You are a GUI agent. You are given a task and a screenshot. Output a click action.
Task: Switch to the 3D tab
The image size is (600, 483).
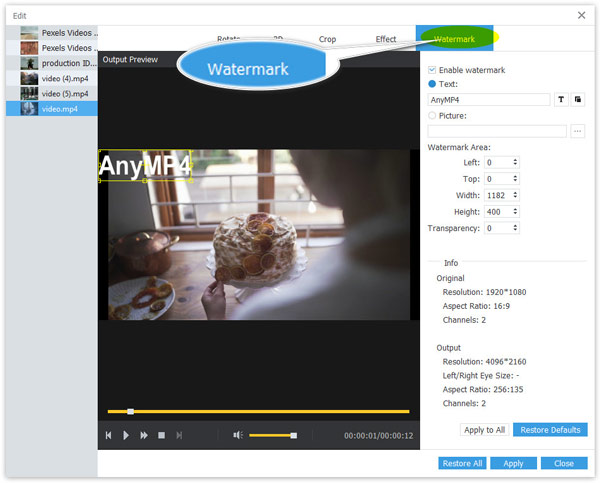tap(278, 39)
